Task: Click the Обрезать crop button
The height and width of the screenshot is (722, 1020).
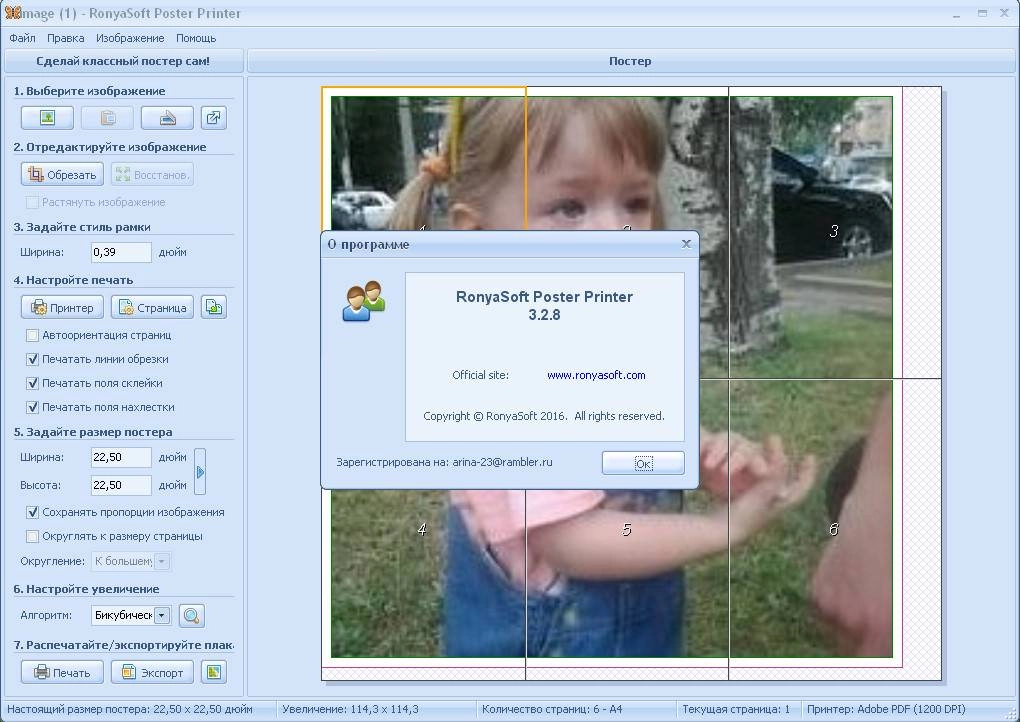Action: click(62, 174)
